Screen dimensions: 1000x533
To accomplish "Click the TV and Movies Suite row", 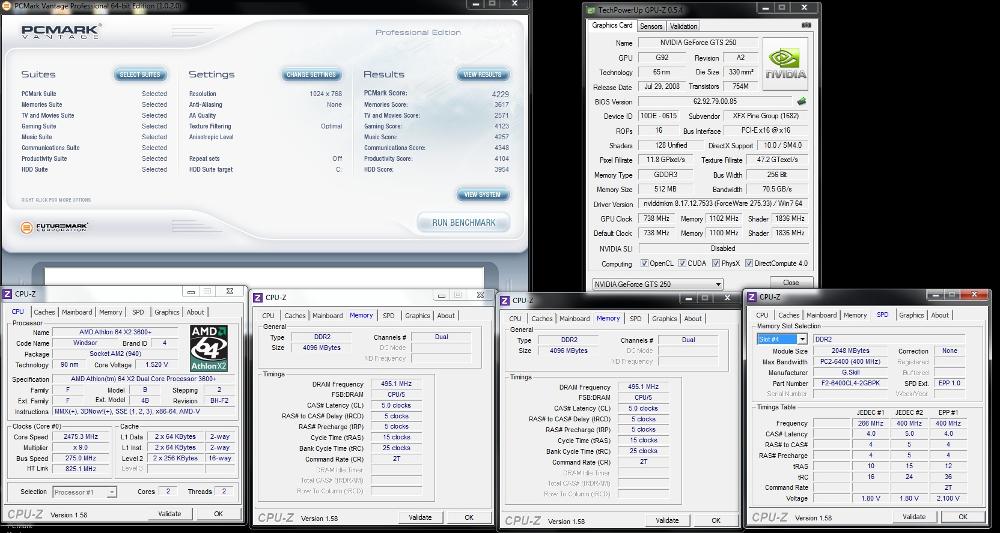I will coord(94,115).
